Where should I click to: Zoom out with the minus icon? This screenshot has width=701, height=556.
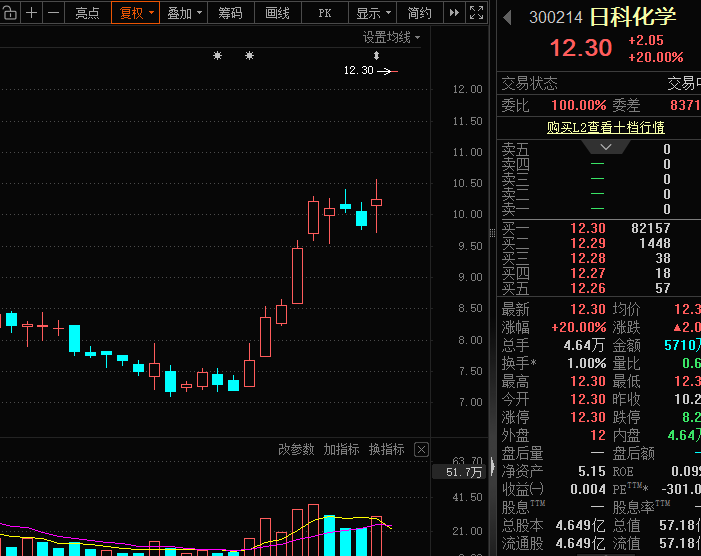pos(53,13)
